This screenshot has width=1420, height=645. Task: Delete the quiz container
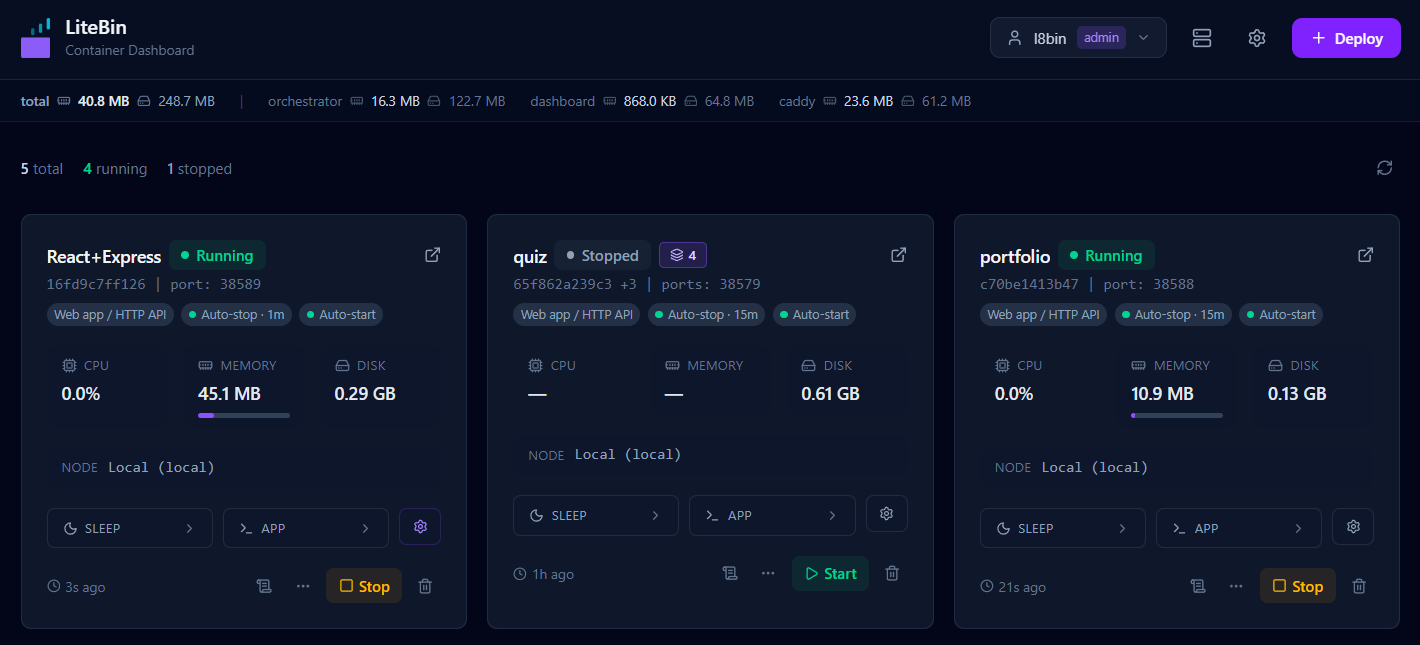892,573
